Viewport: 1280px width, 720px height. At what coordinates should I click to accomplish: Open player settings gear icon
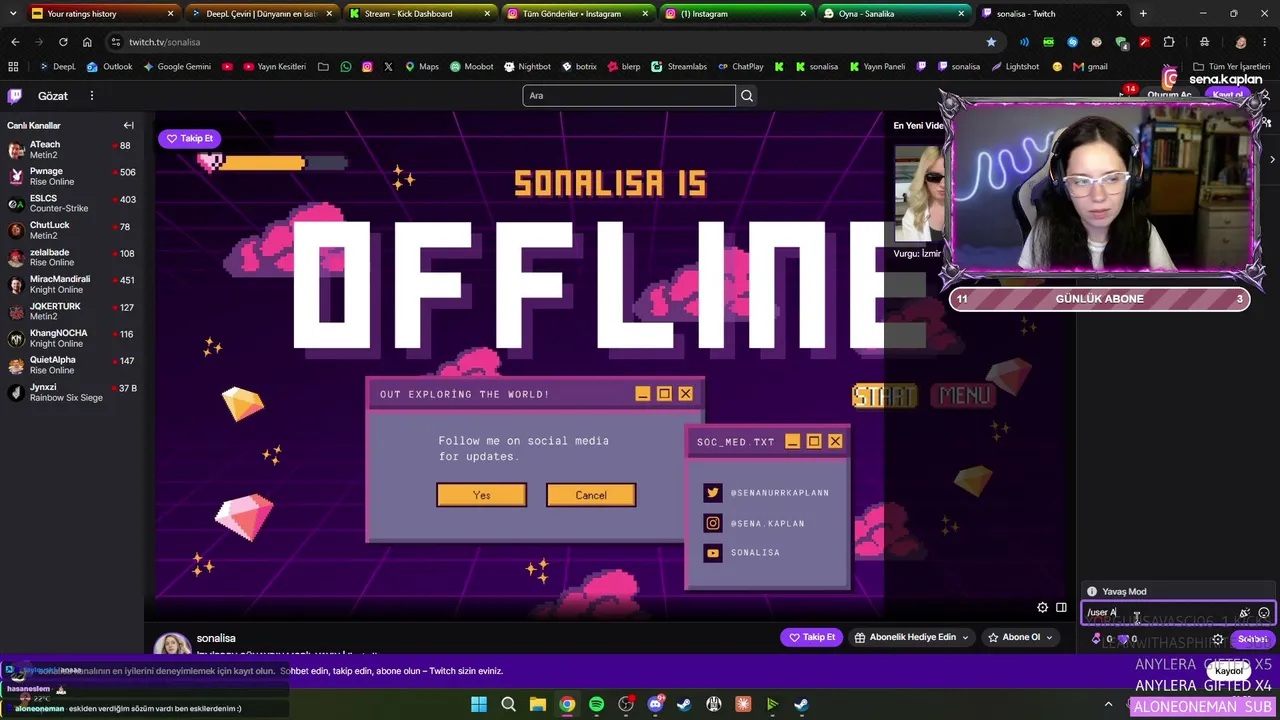pos(1042,607)
